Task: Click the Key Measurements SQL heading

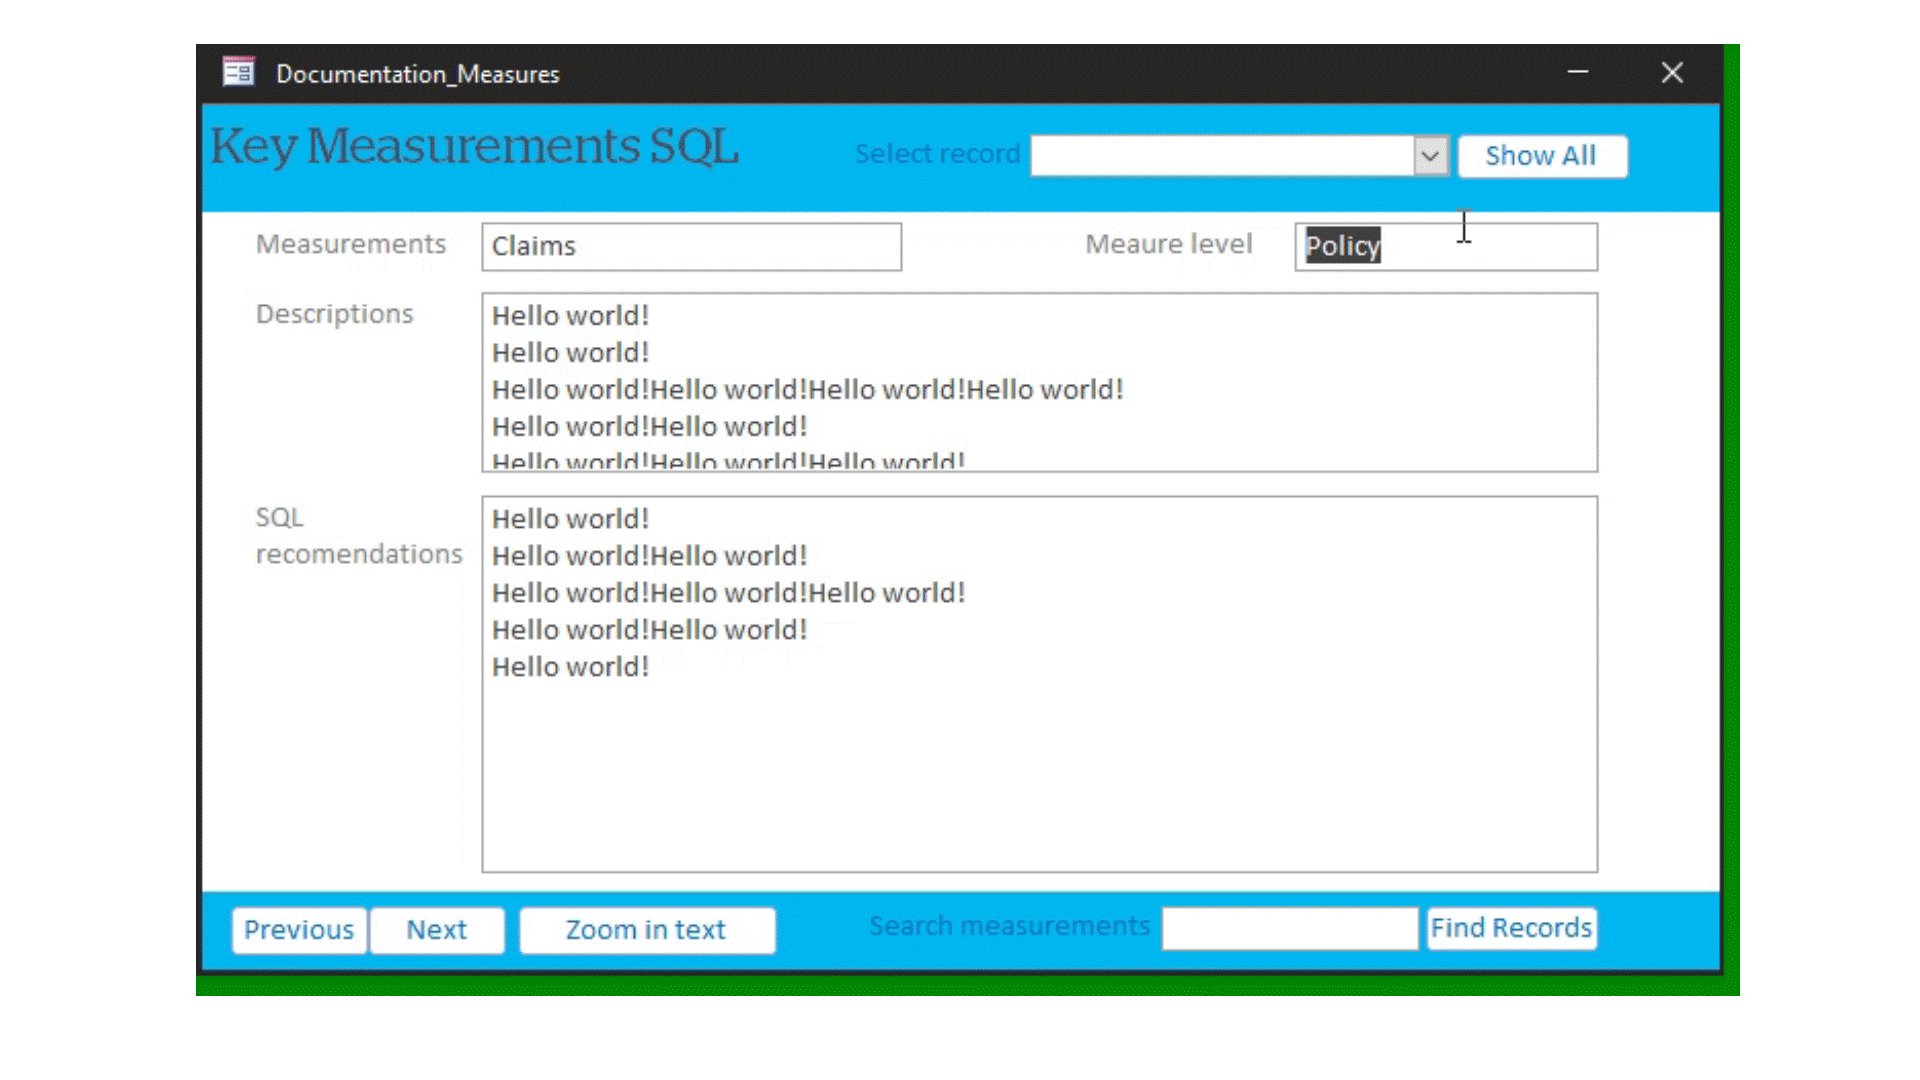Action: pyautogui.click(x=474, y=148)
